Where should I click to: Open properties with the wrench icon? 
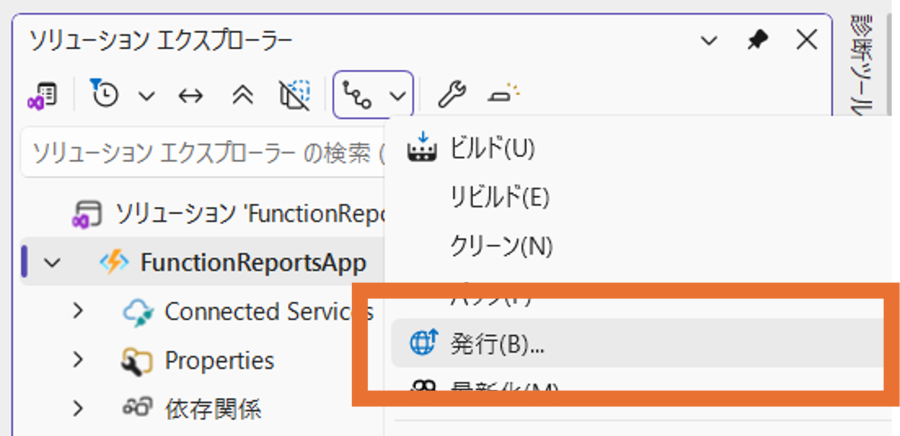point(452,94)
